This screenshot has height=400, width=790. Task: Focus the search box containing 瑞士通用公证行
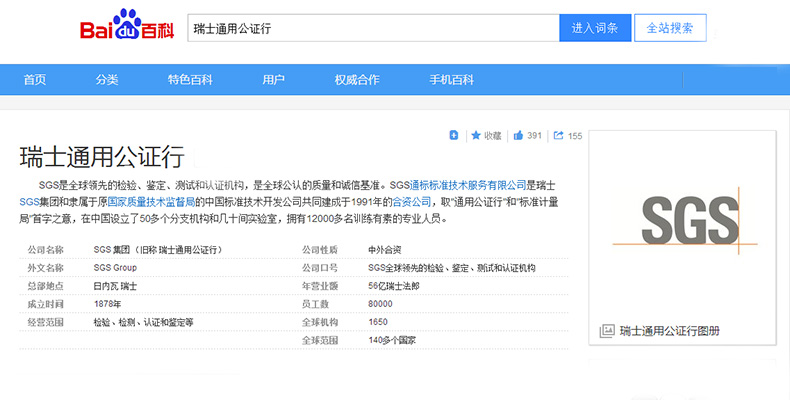(x=373, y=28)
